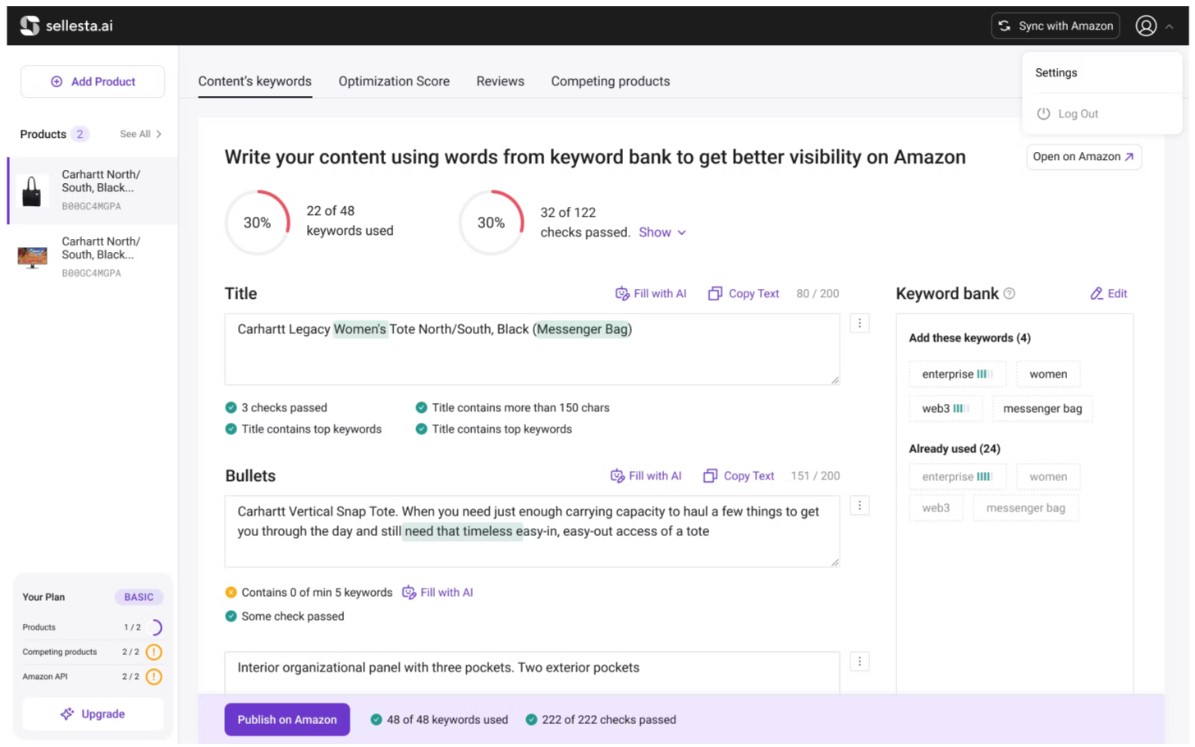Open the Title field three-dot menu
Viewport: 1195px width, 747px height.
(860, 323)
